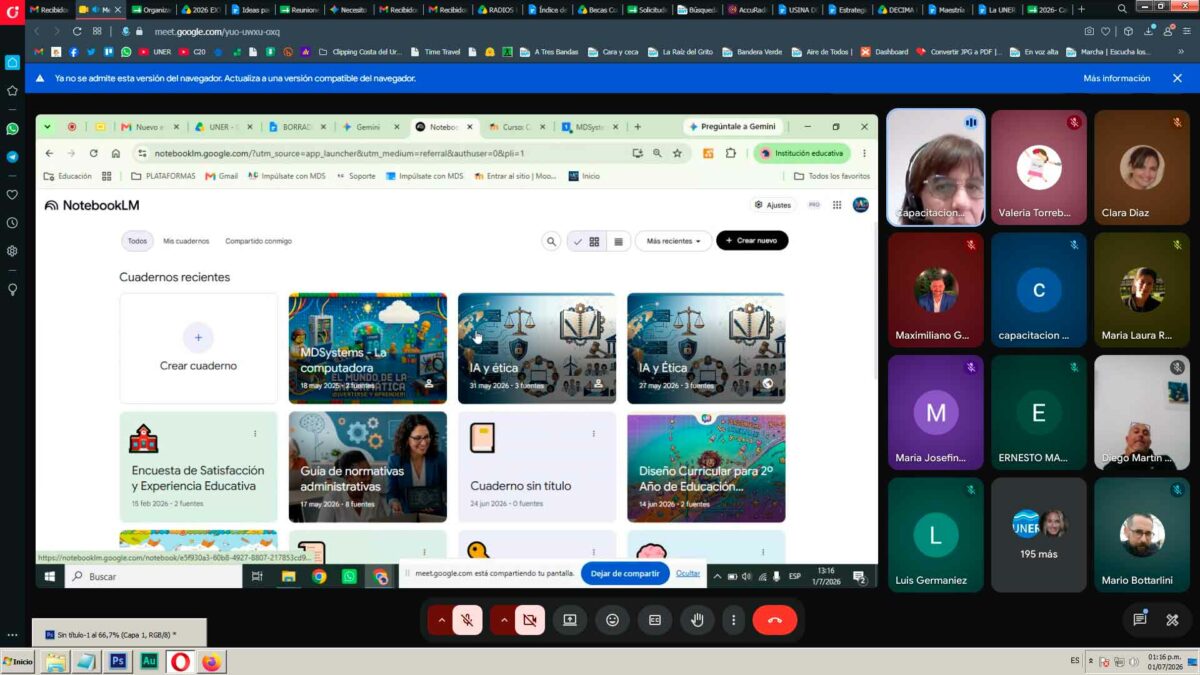This screenshot has width=1200, height=675.
Task: Click the NotebookLM search magnifier icon
Action: click(x=551, y=241)
